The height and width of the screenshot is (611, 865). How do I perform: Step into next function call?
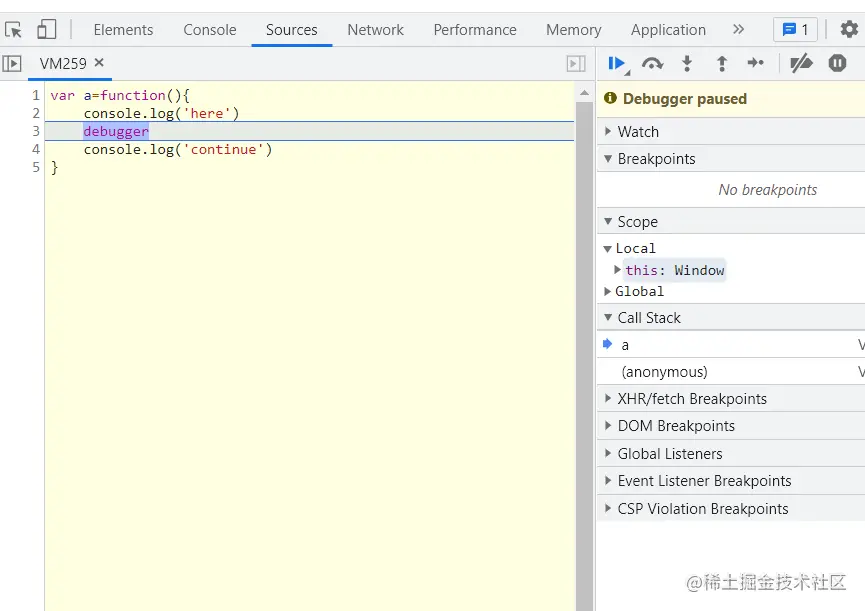[x=687, y=64]
